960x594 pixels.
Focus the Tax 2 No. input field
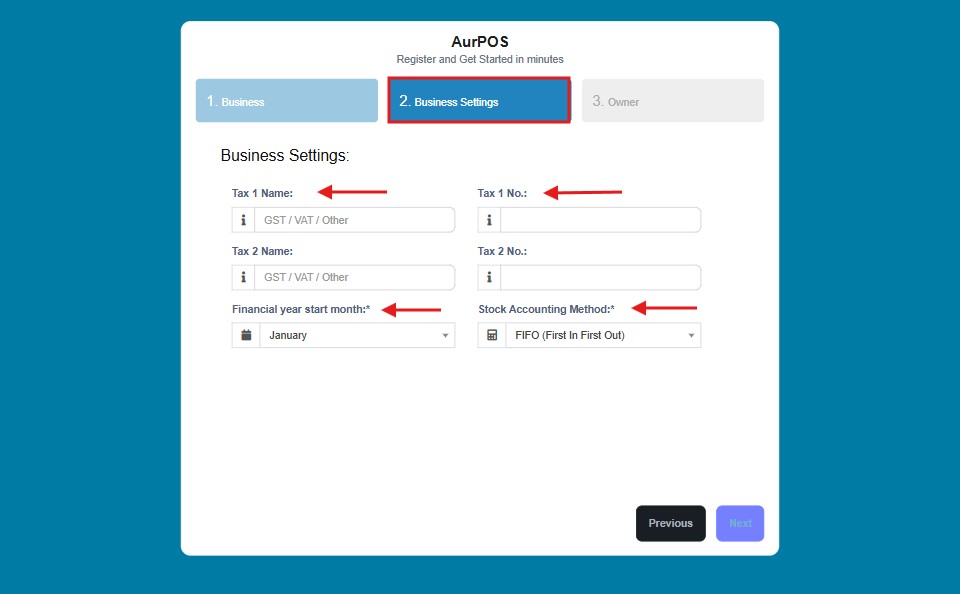click(601, 277)
